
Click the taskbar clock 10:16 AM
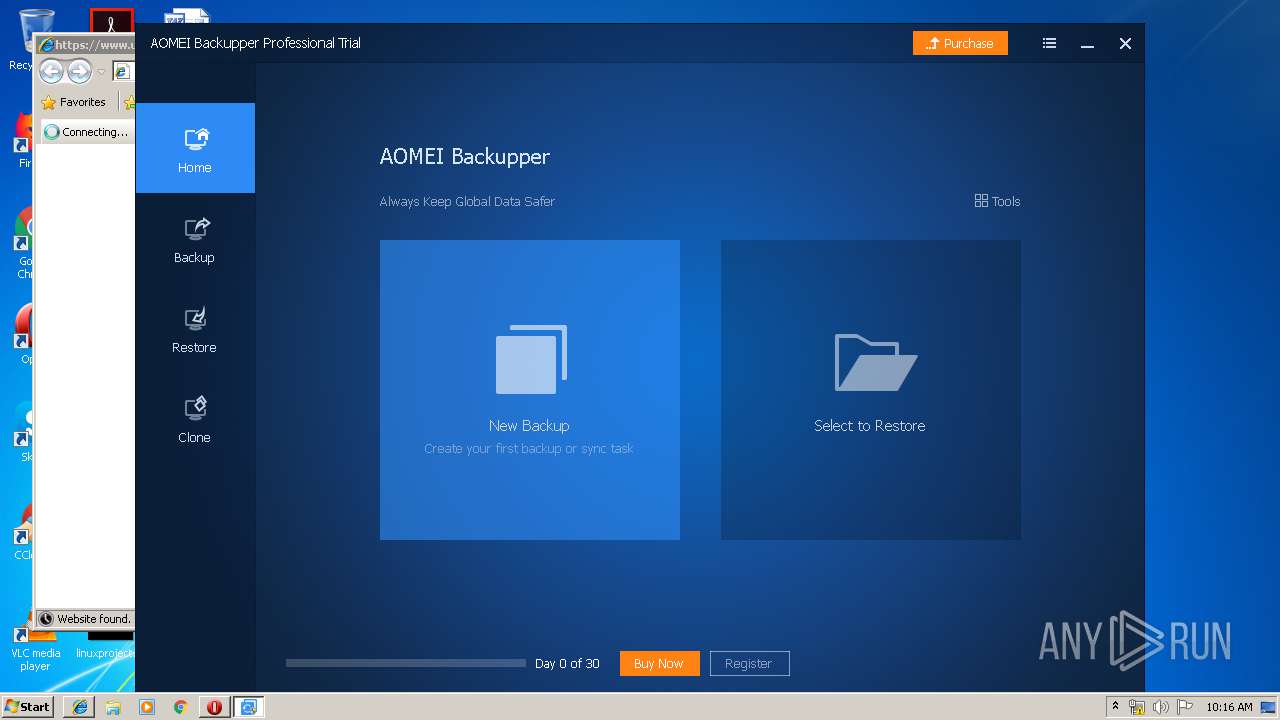[1229, 707]
